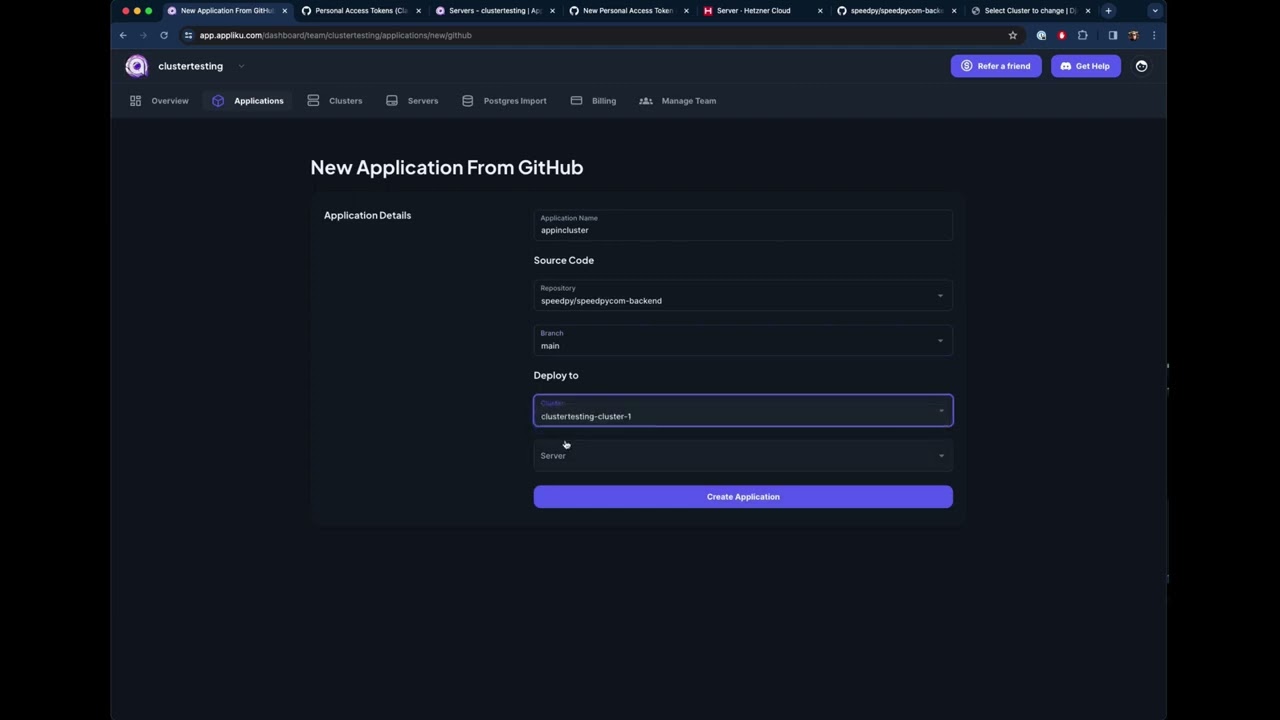Click the red shield extension icon

click(1062, 35)
